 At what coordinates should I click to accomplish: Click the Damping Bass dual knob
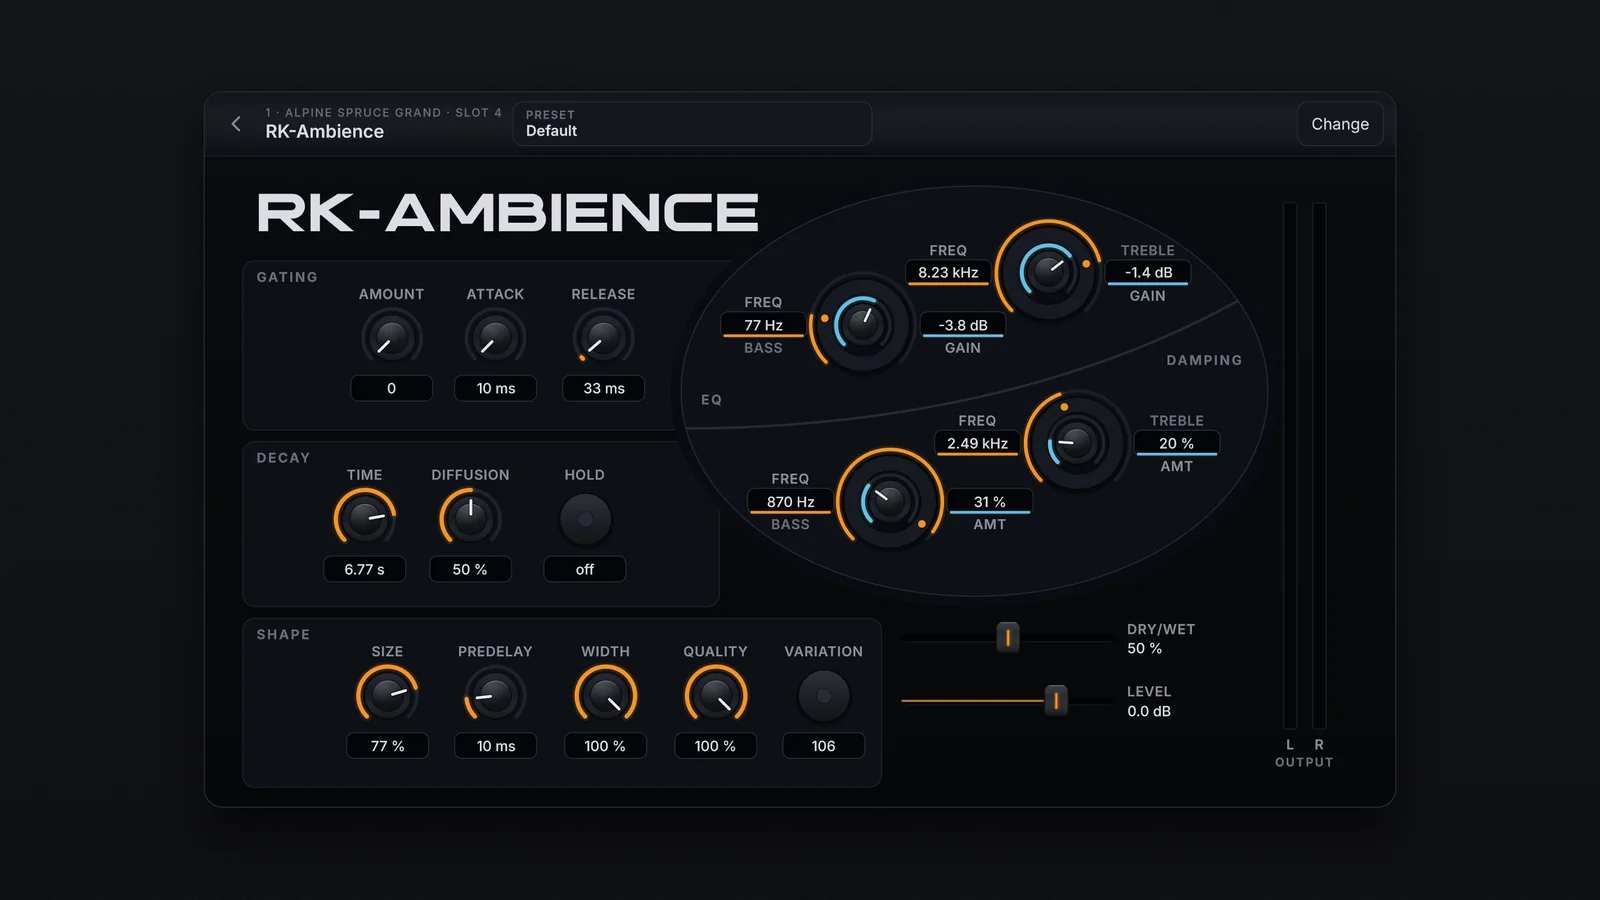pyautogui.click(x=889, y=499)
